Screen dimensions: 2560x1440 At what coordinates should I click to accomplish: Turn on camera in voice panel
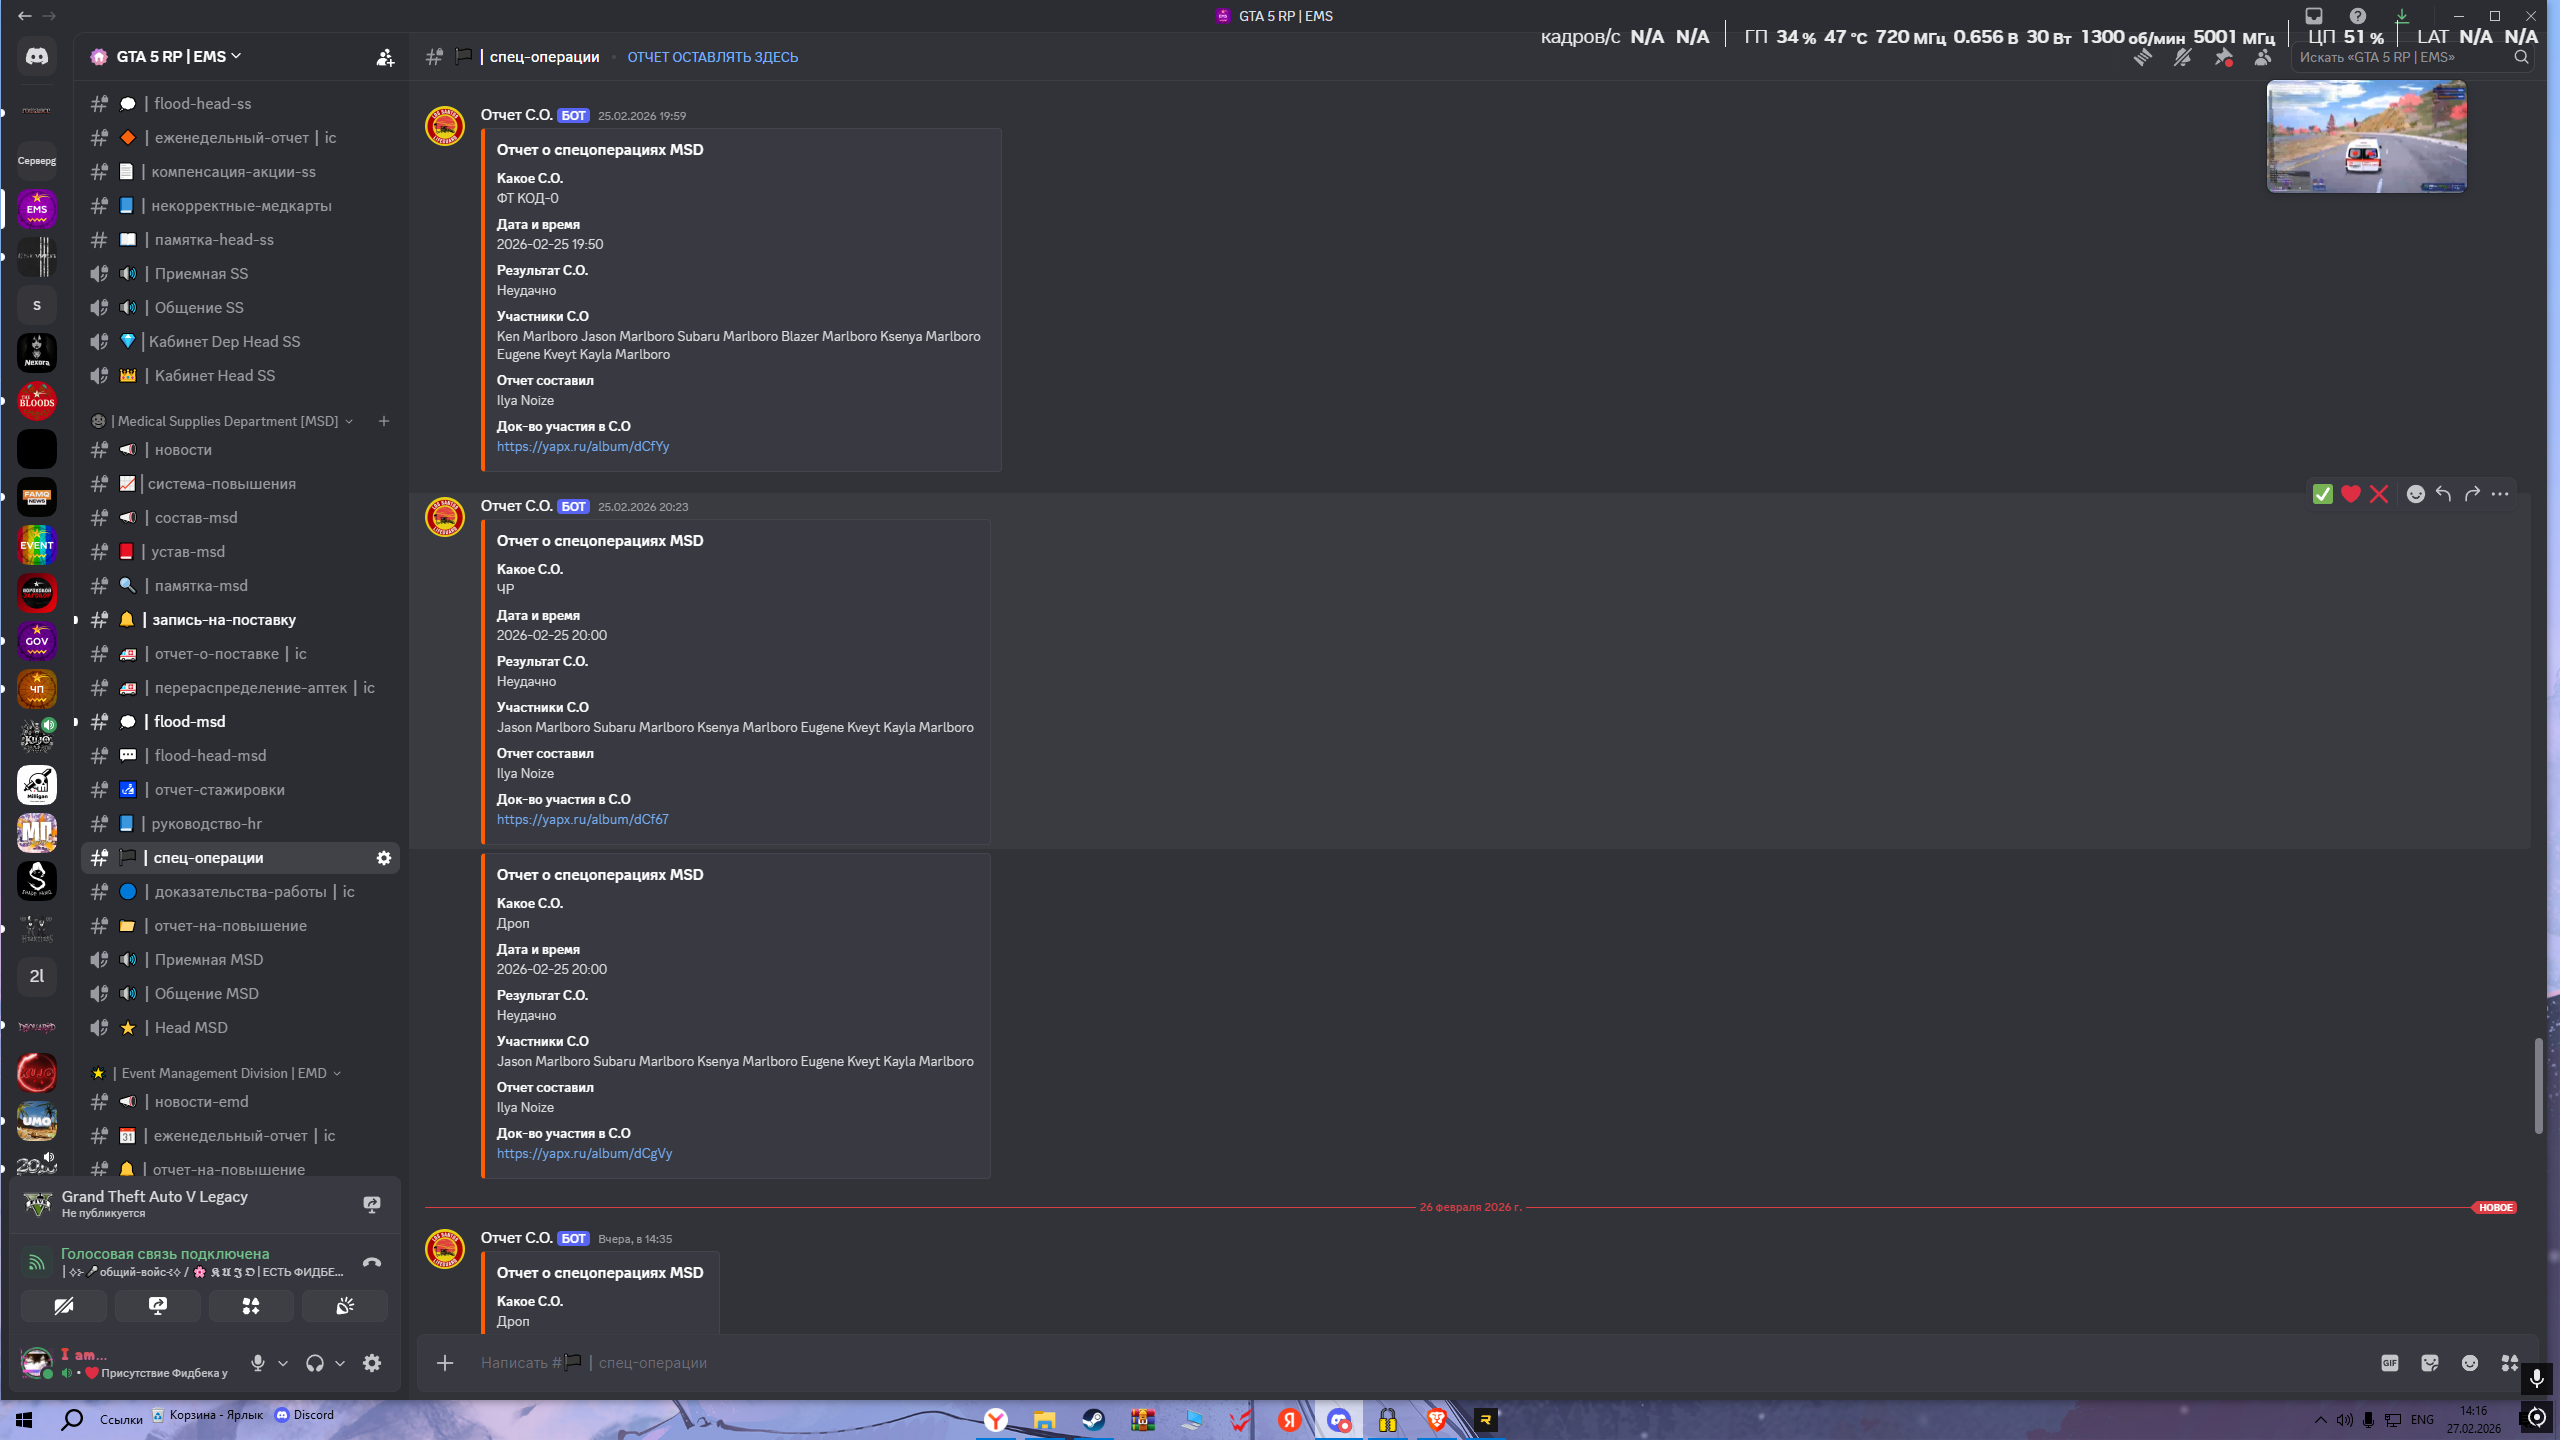pyautogui.click(x=64, y=1306)
